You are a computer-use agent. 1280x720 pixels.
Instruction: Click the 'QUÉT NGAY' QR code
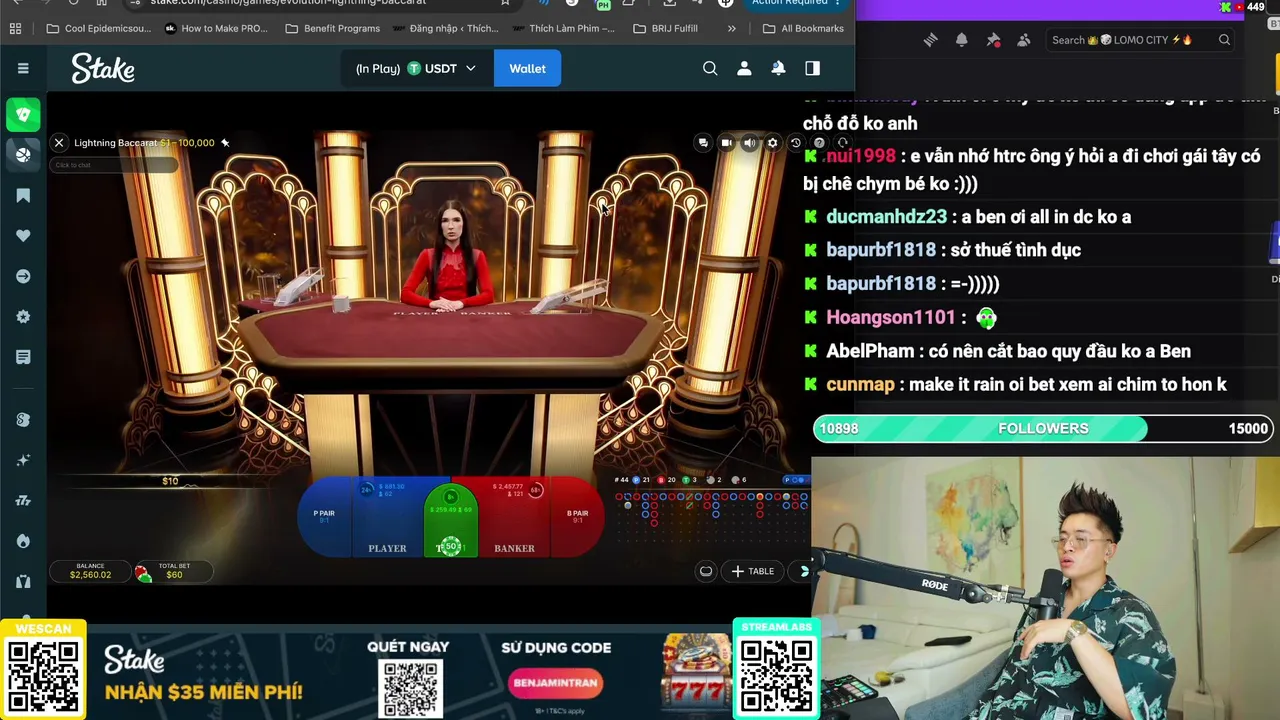coord(410,688)
